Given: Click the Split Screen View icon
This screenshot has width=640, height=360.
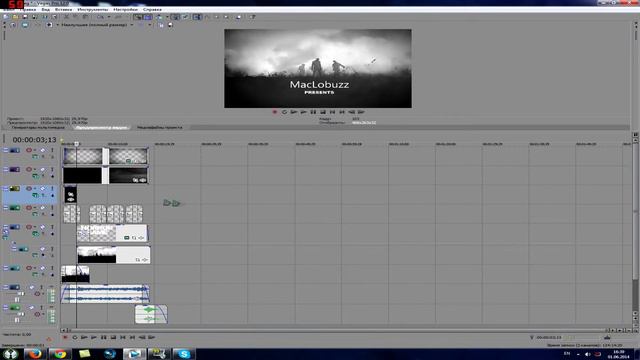Looking at the screenshot, I should (x=49, y=25).
